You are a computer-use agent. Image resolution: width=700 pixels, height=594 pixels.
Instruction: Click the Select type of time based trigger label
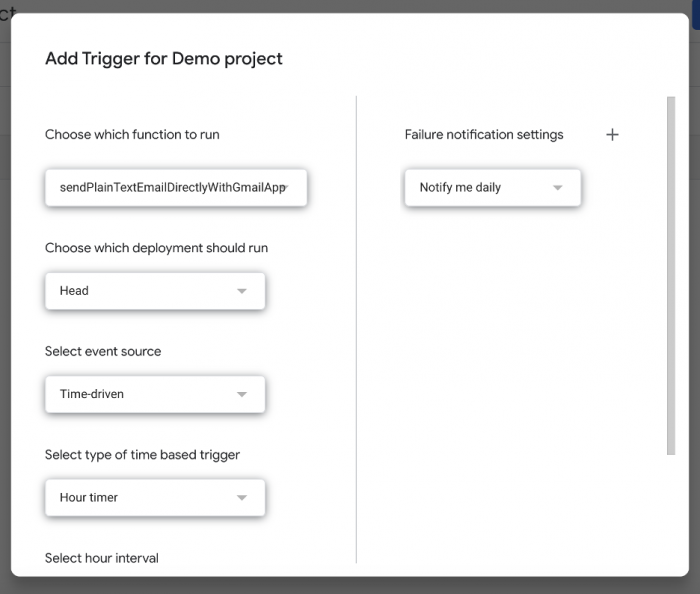pyautogui.click(x=142, y=455)
